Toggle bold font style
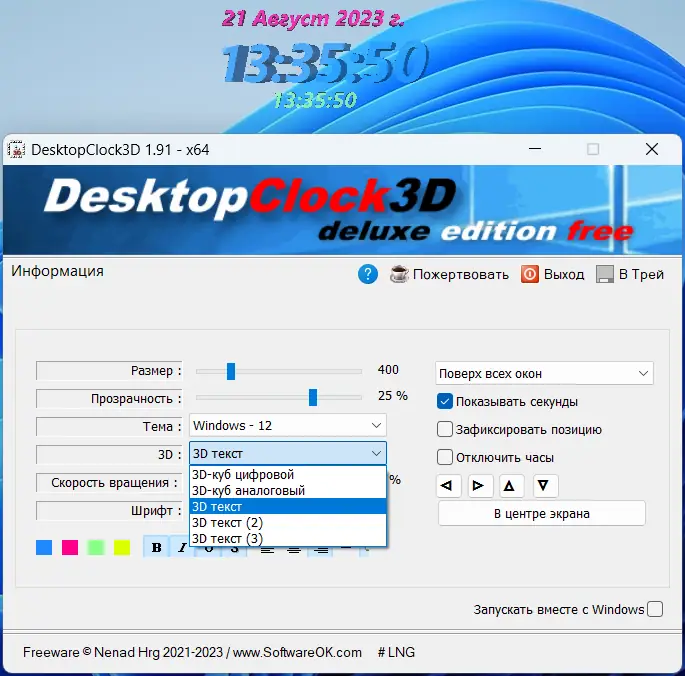685x676 pixels. point(156,547)
